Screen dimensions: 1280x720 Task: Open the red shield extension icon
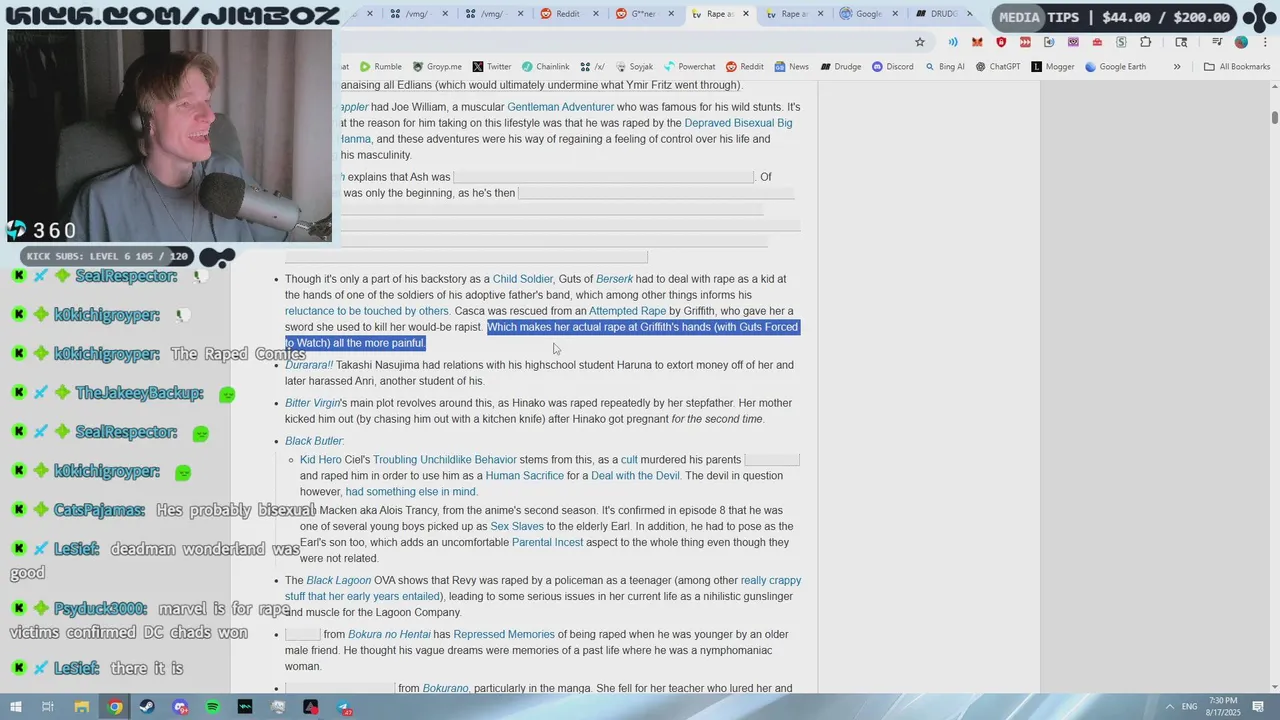[x=1001, y=42]
